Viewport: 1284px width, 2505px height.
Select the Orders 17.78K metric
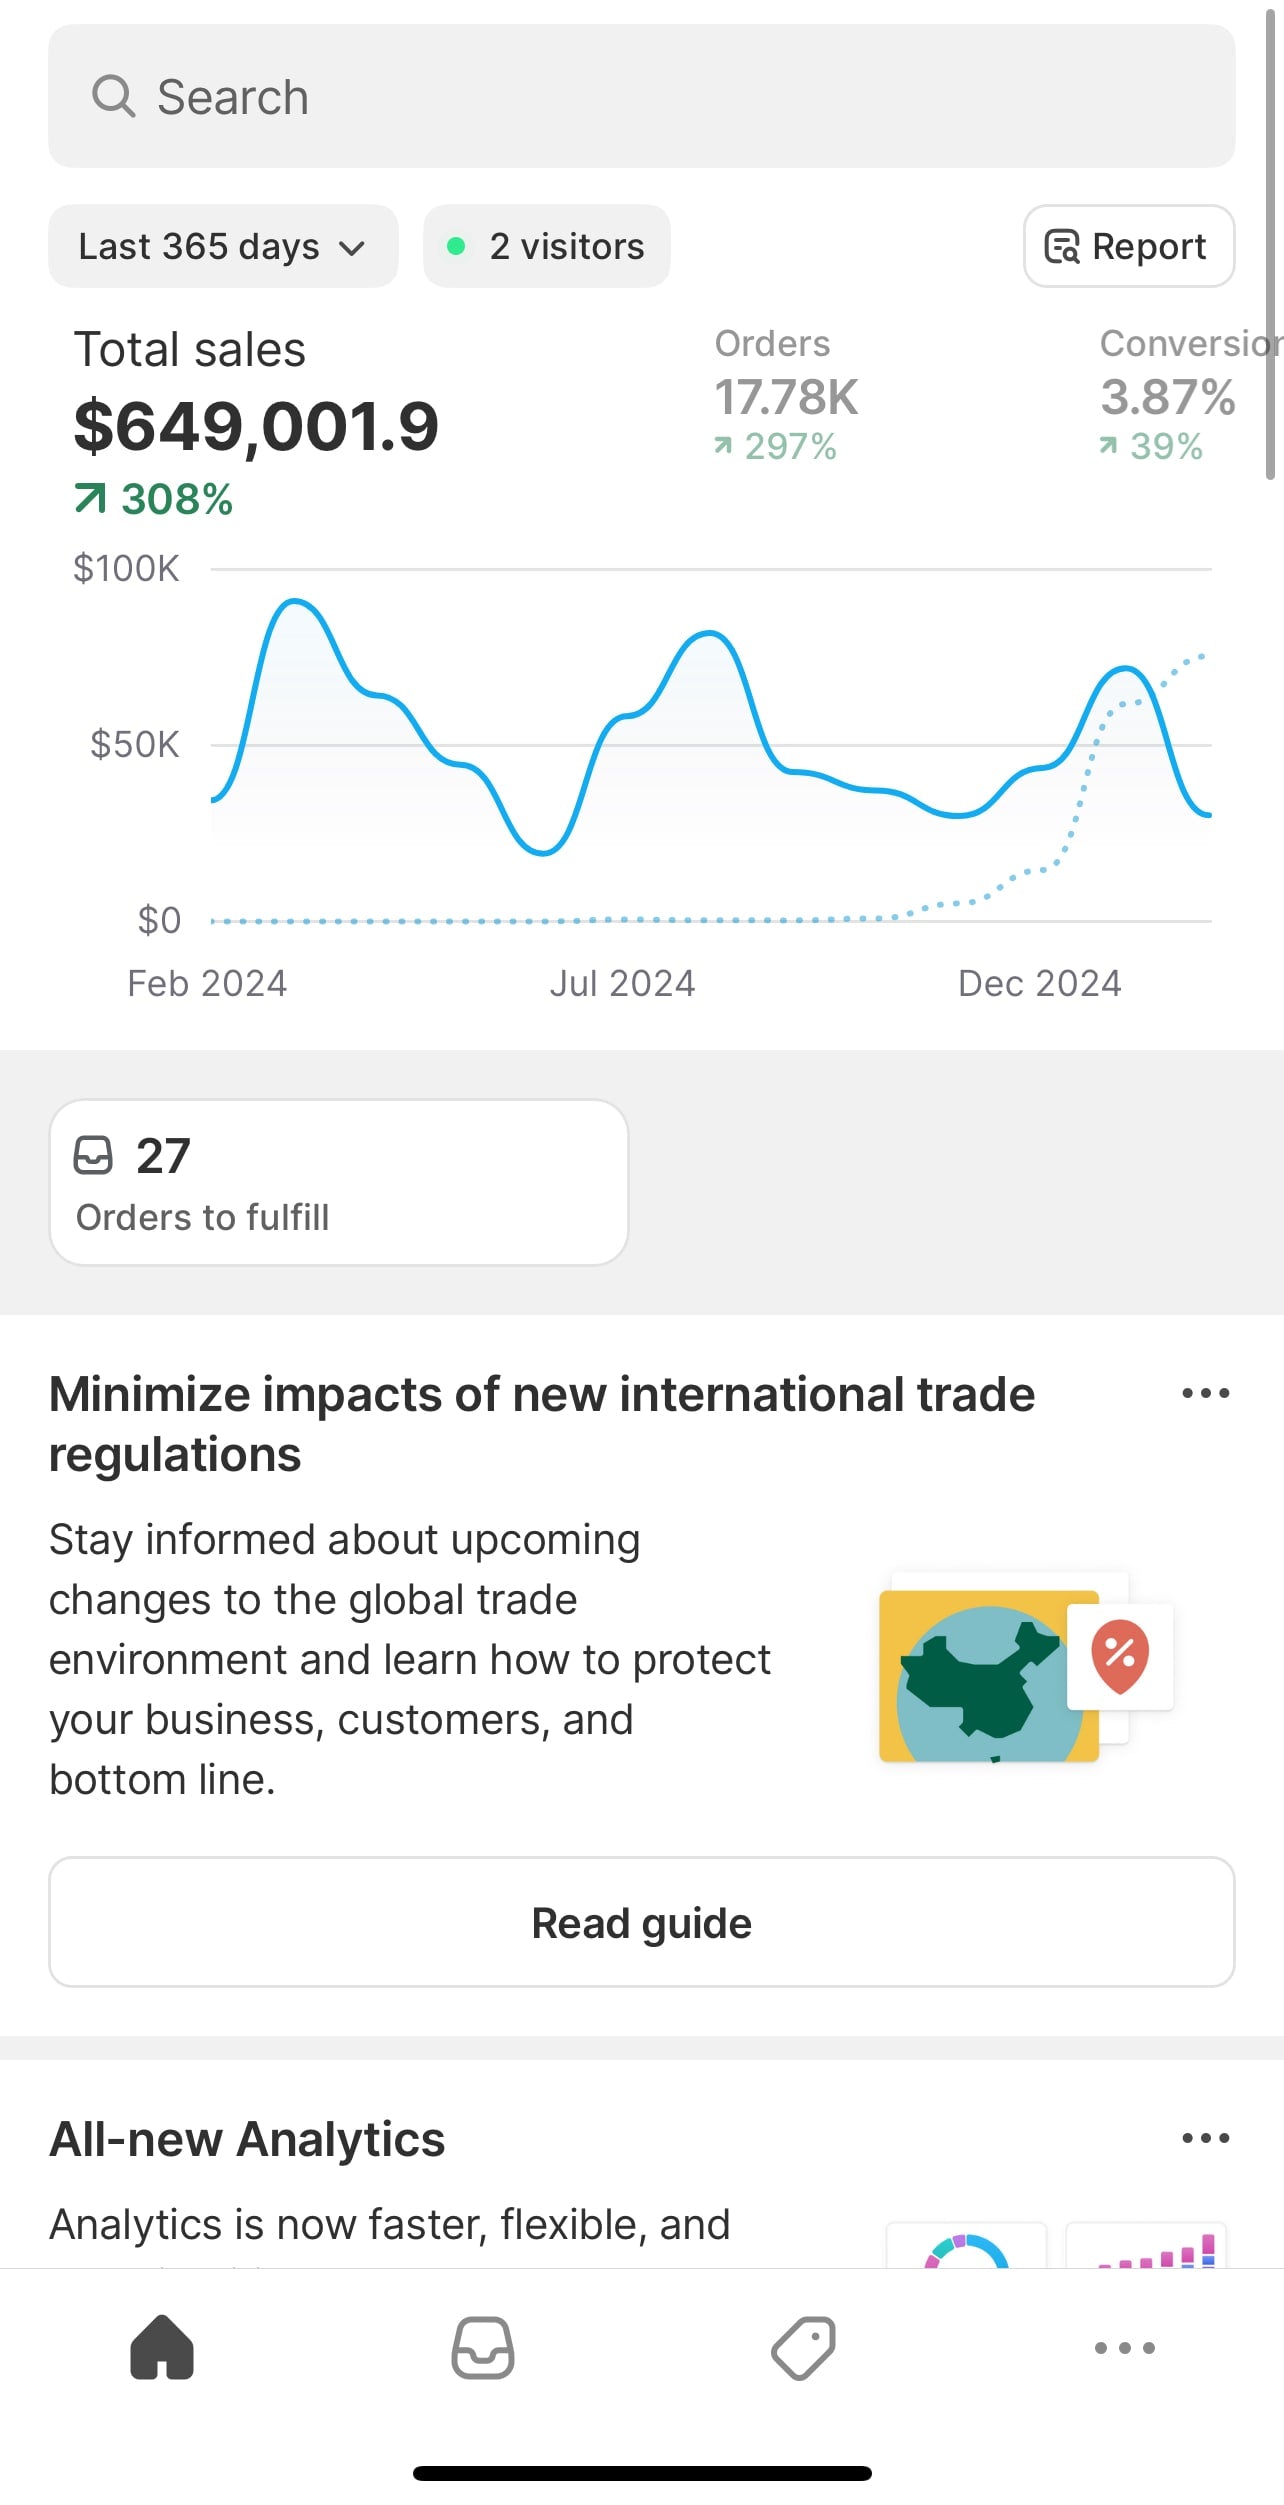[x=786, y=395]
